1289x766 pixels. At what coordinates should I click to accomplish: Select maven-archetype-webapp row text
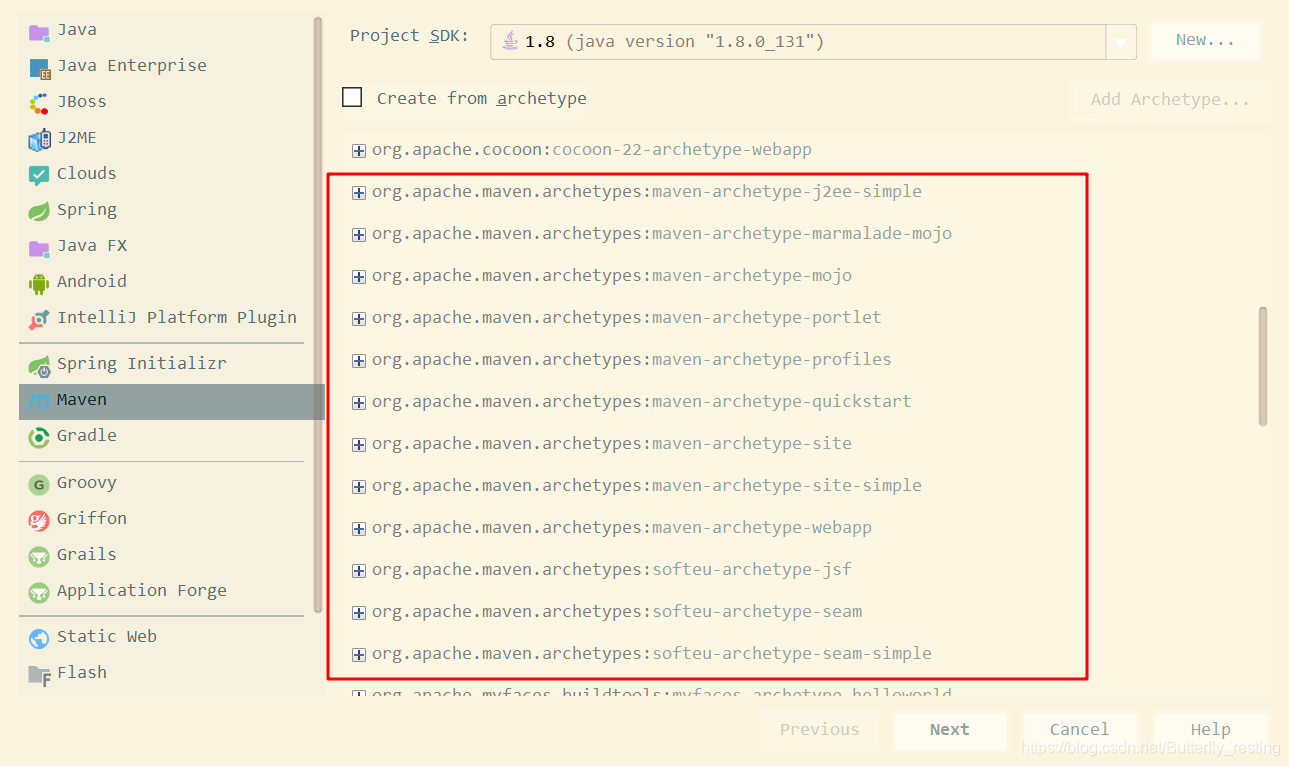[x=621, y=528]
